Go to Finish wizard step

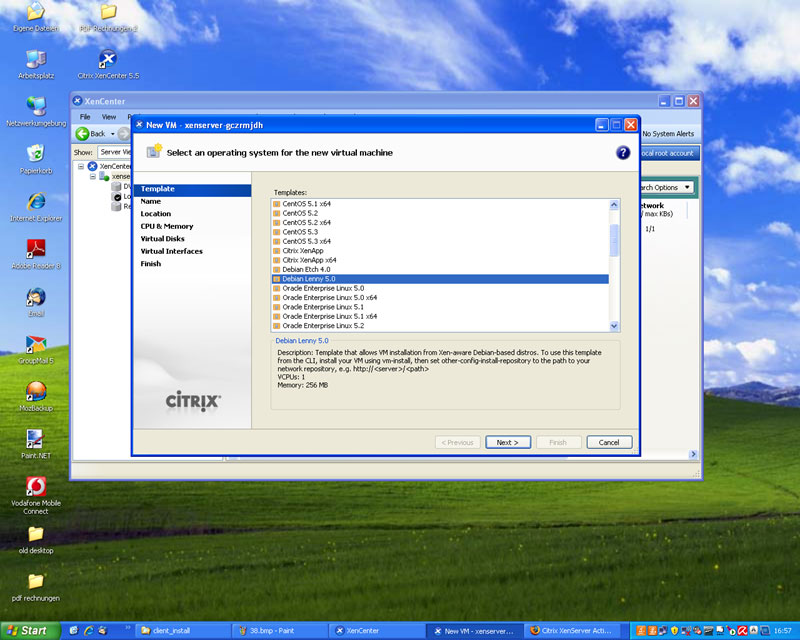coord(192,264)
